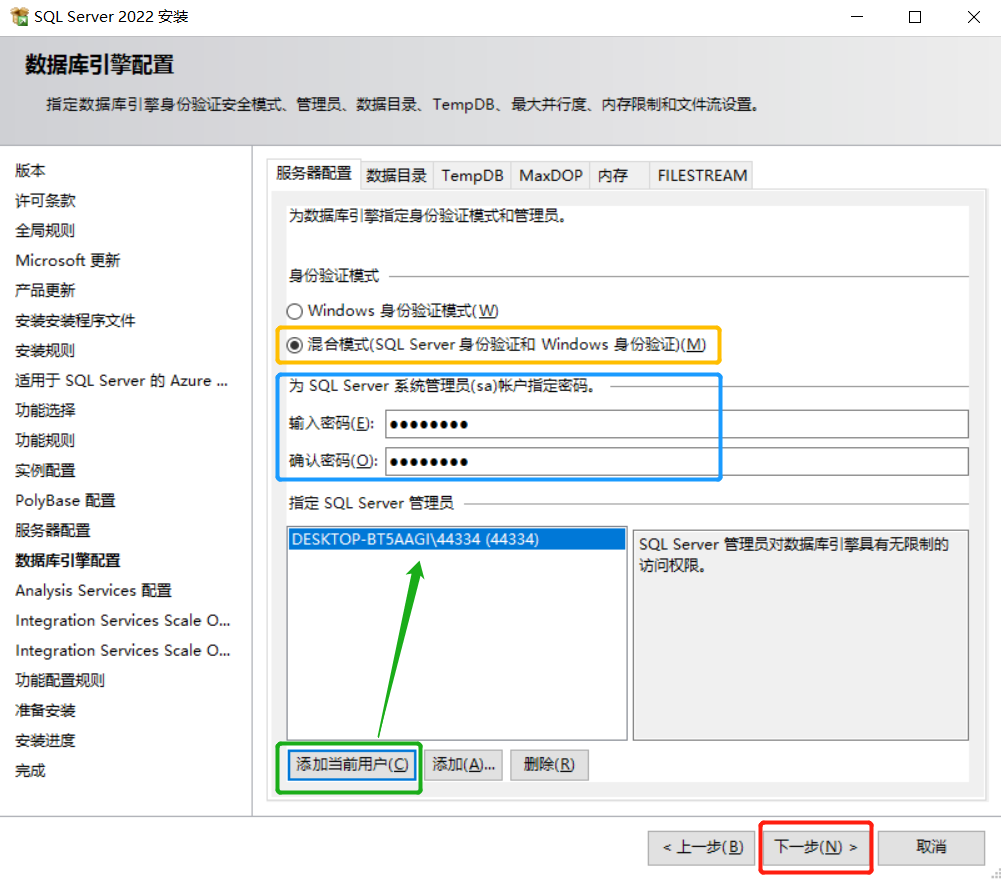Viewport: 1001px width, 880px height.
Task: Click 安装进度 step in sidebar
Action: tap(45, 741)
